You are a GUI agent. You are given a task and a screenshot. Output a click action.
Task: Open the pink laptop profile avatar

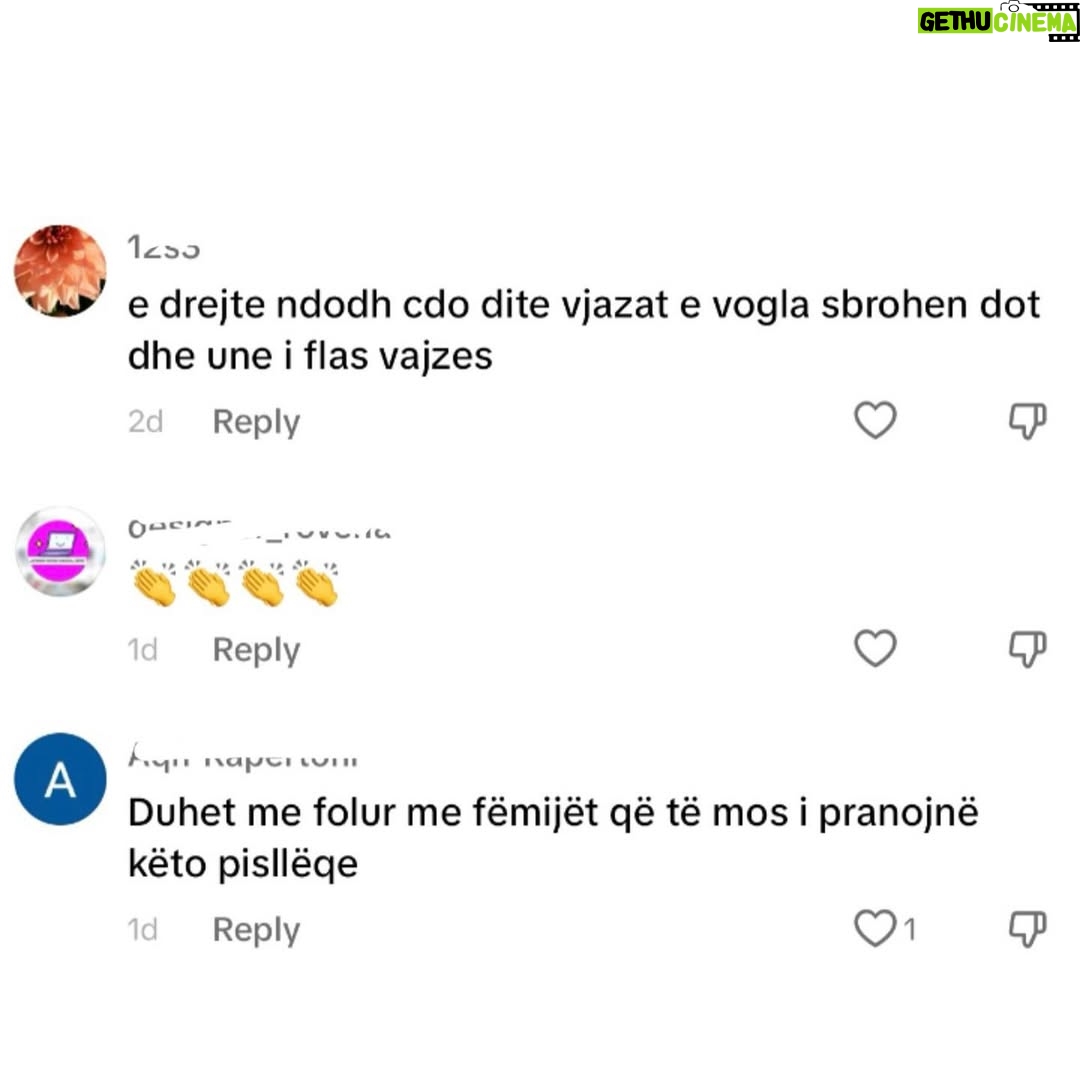(x=61, y=552)
